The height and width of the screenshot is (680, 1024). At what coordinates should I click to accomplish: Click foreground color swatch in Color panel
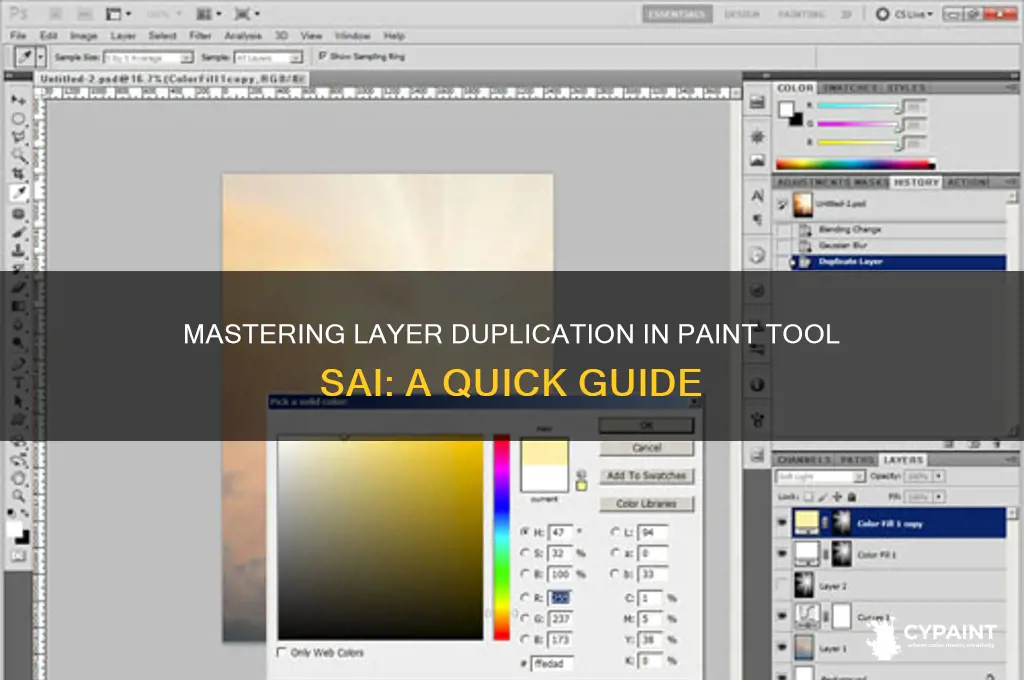[x=787, y=110]
